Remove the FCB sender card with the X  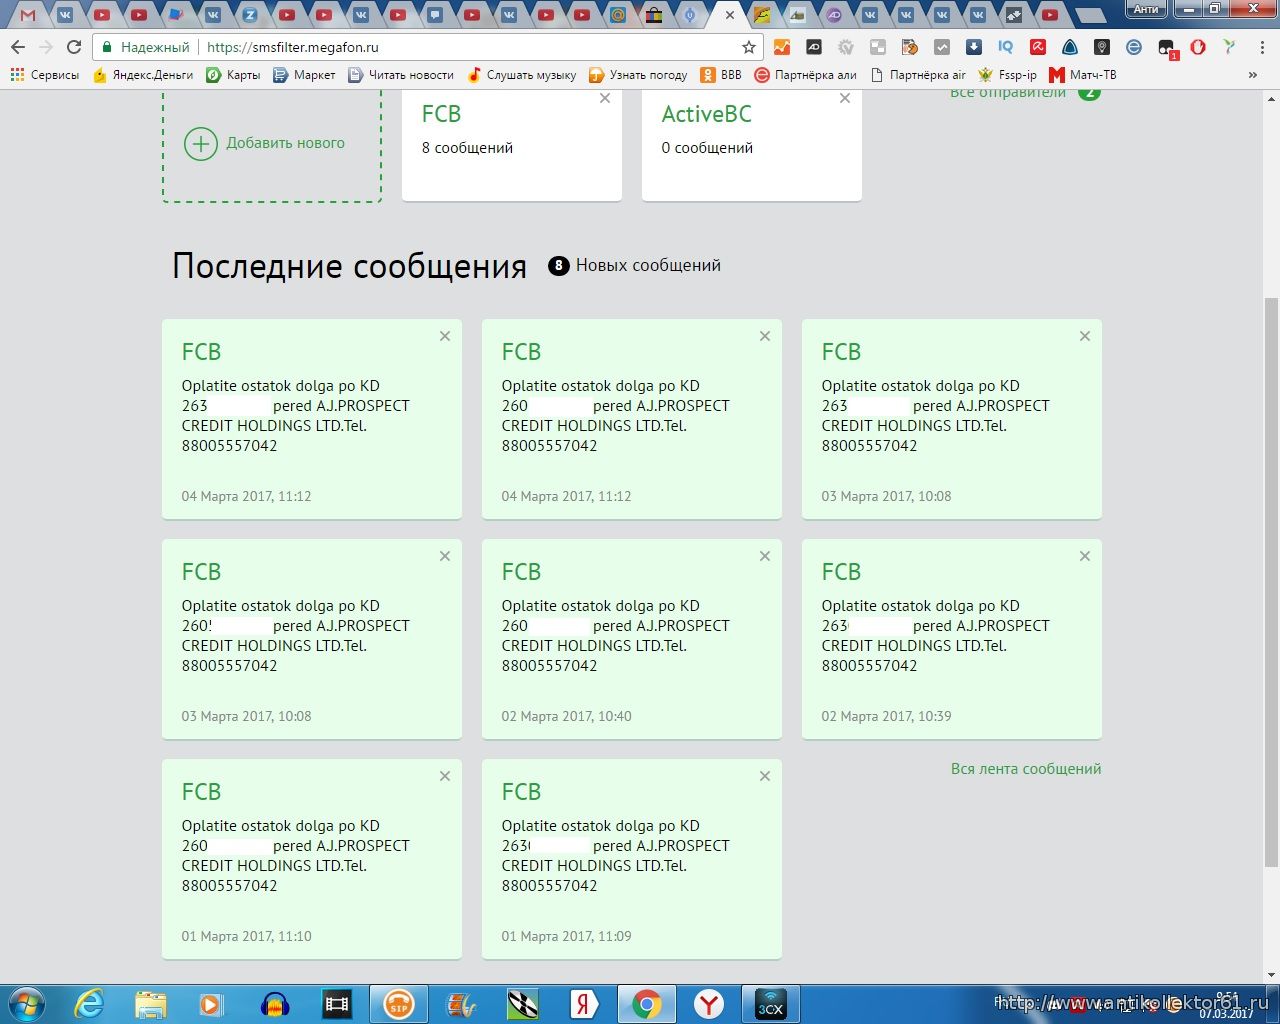tap(605, 98)
